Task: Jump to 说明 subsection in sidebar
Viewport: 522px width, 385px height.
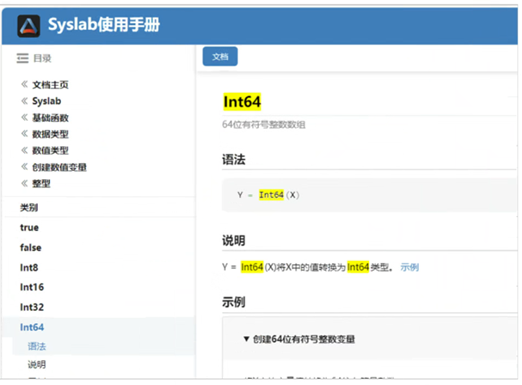Action: point(37,365)
